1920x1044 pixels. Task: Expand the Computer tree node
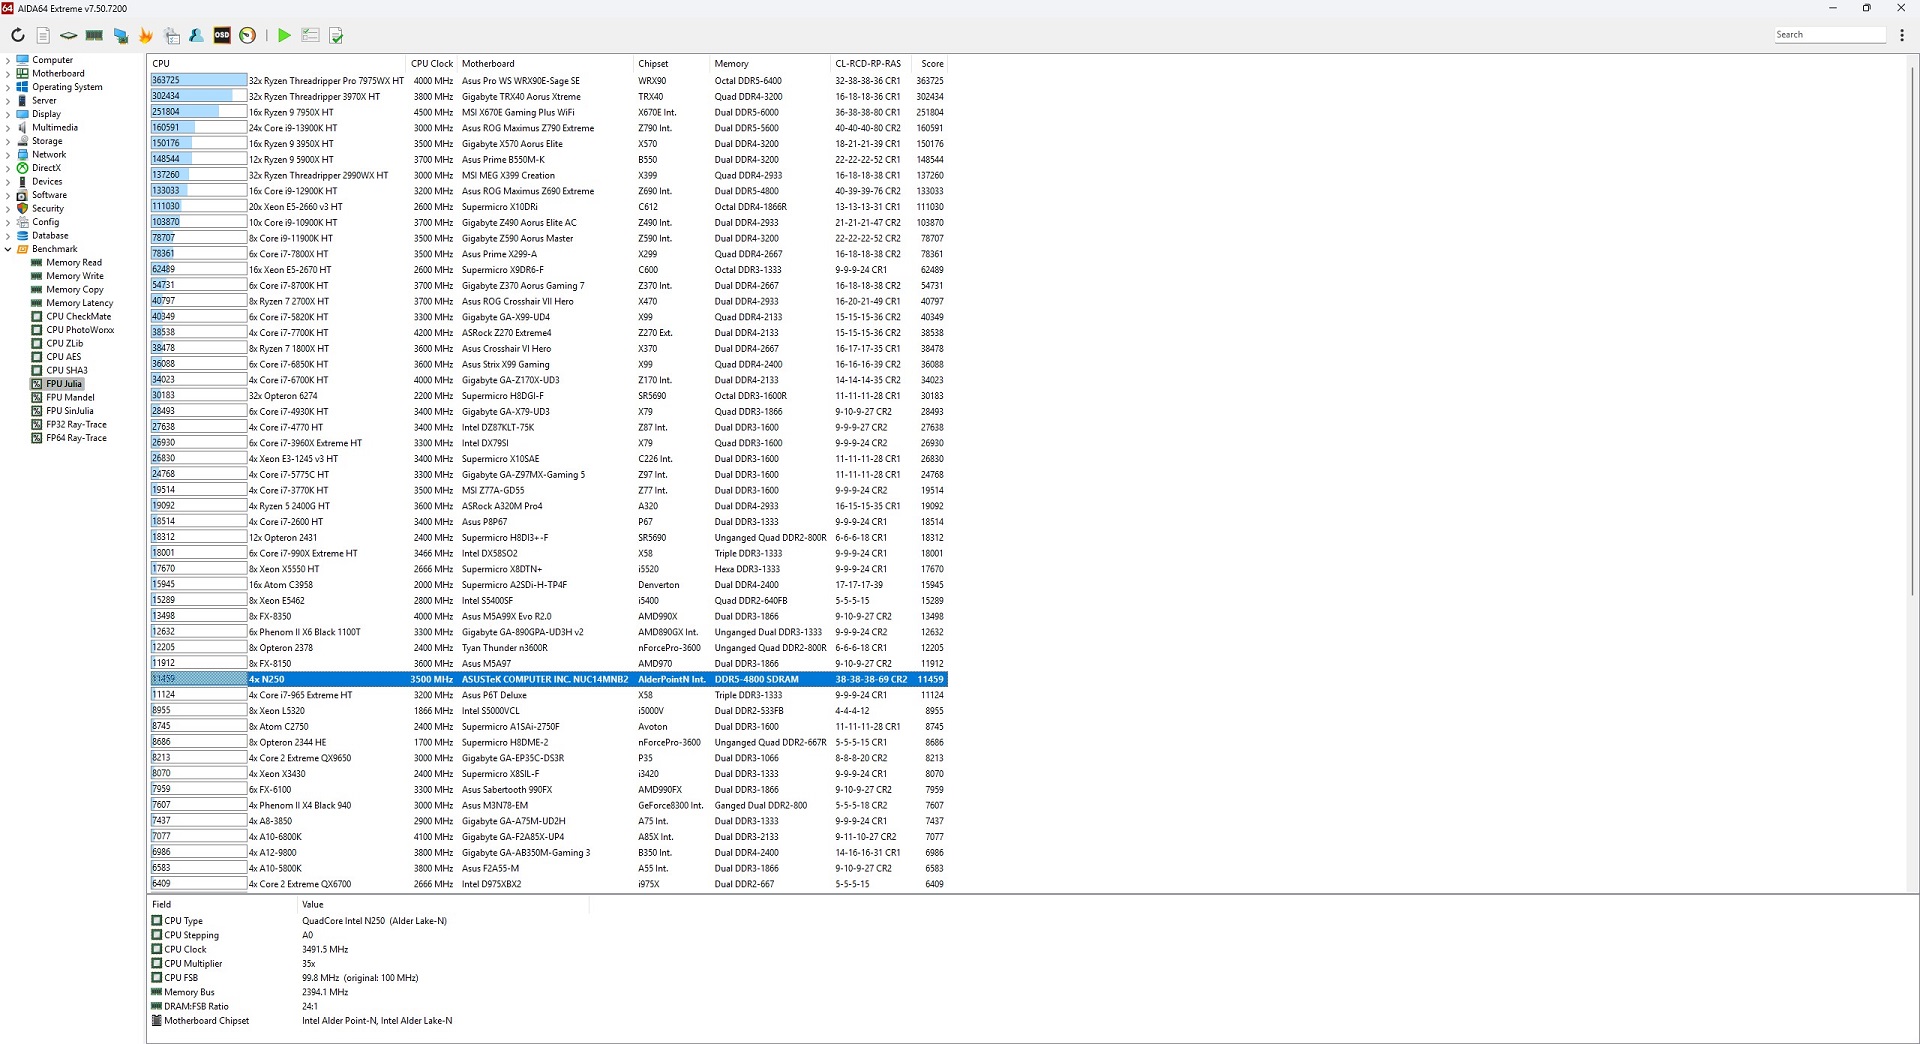(x=8, y=60)
